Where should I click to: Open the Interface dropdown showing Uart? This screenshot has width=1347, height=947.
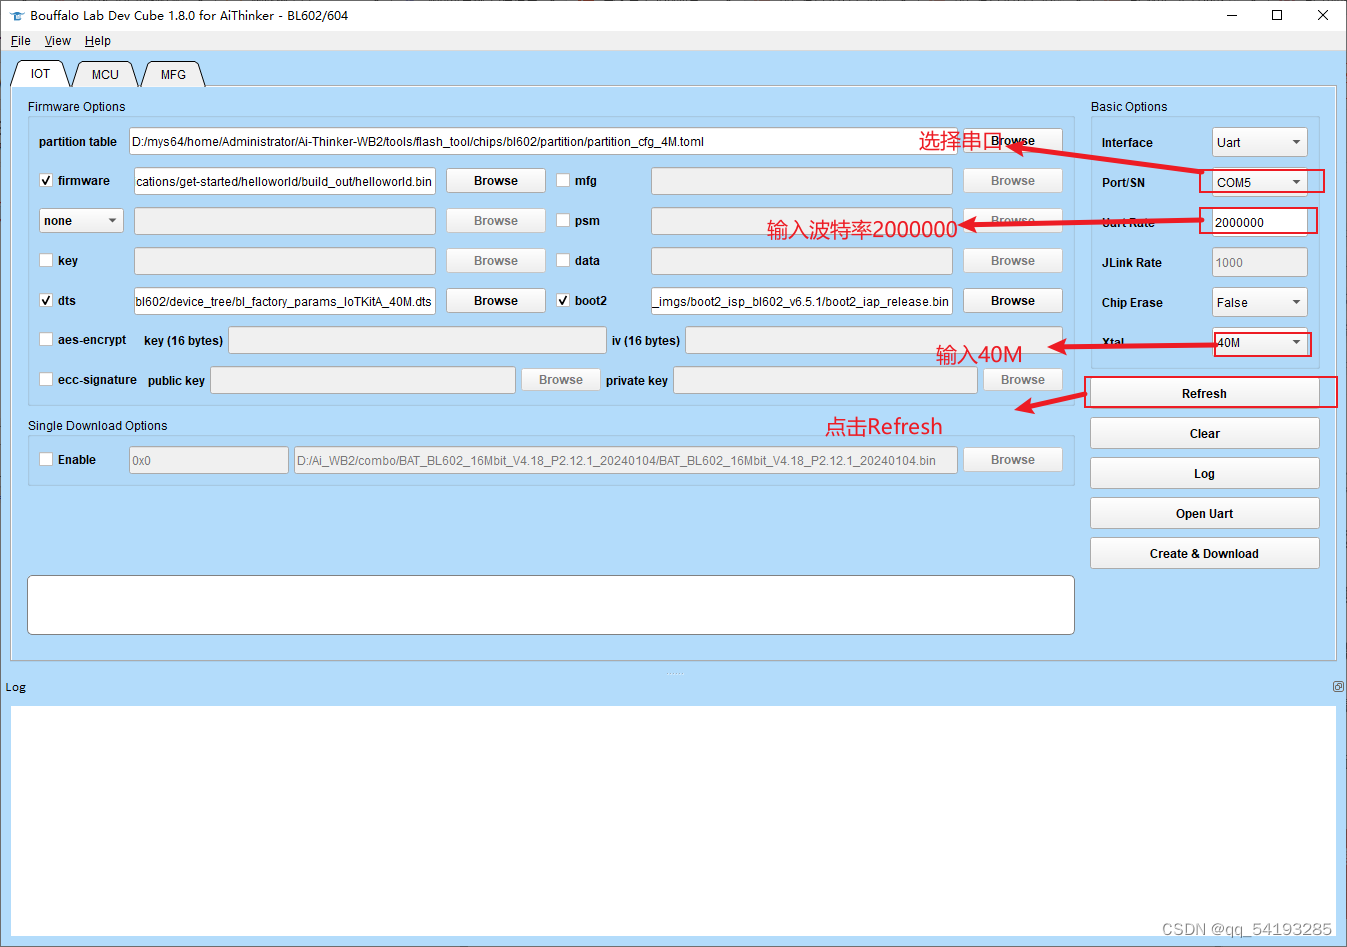pyautogui.click(x=1260, y=143)
